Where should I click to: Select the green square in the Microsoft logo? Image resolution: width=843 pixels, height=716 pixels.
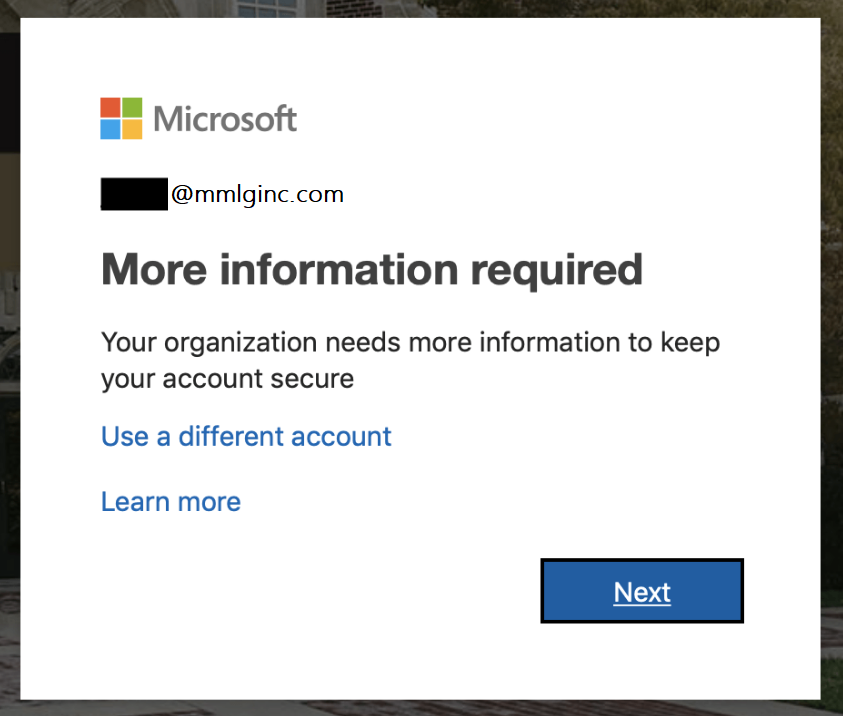pos(131,106)
